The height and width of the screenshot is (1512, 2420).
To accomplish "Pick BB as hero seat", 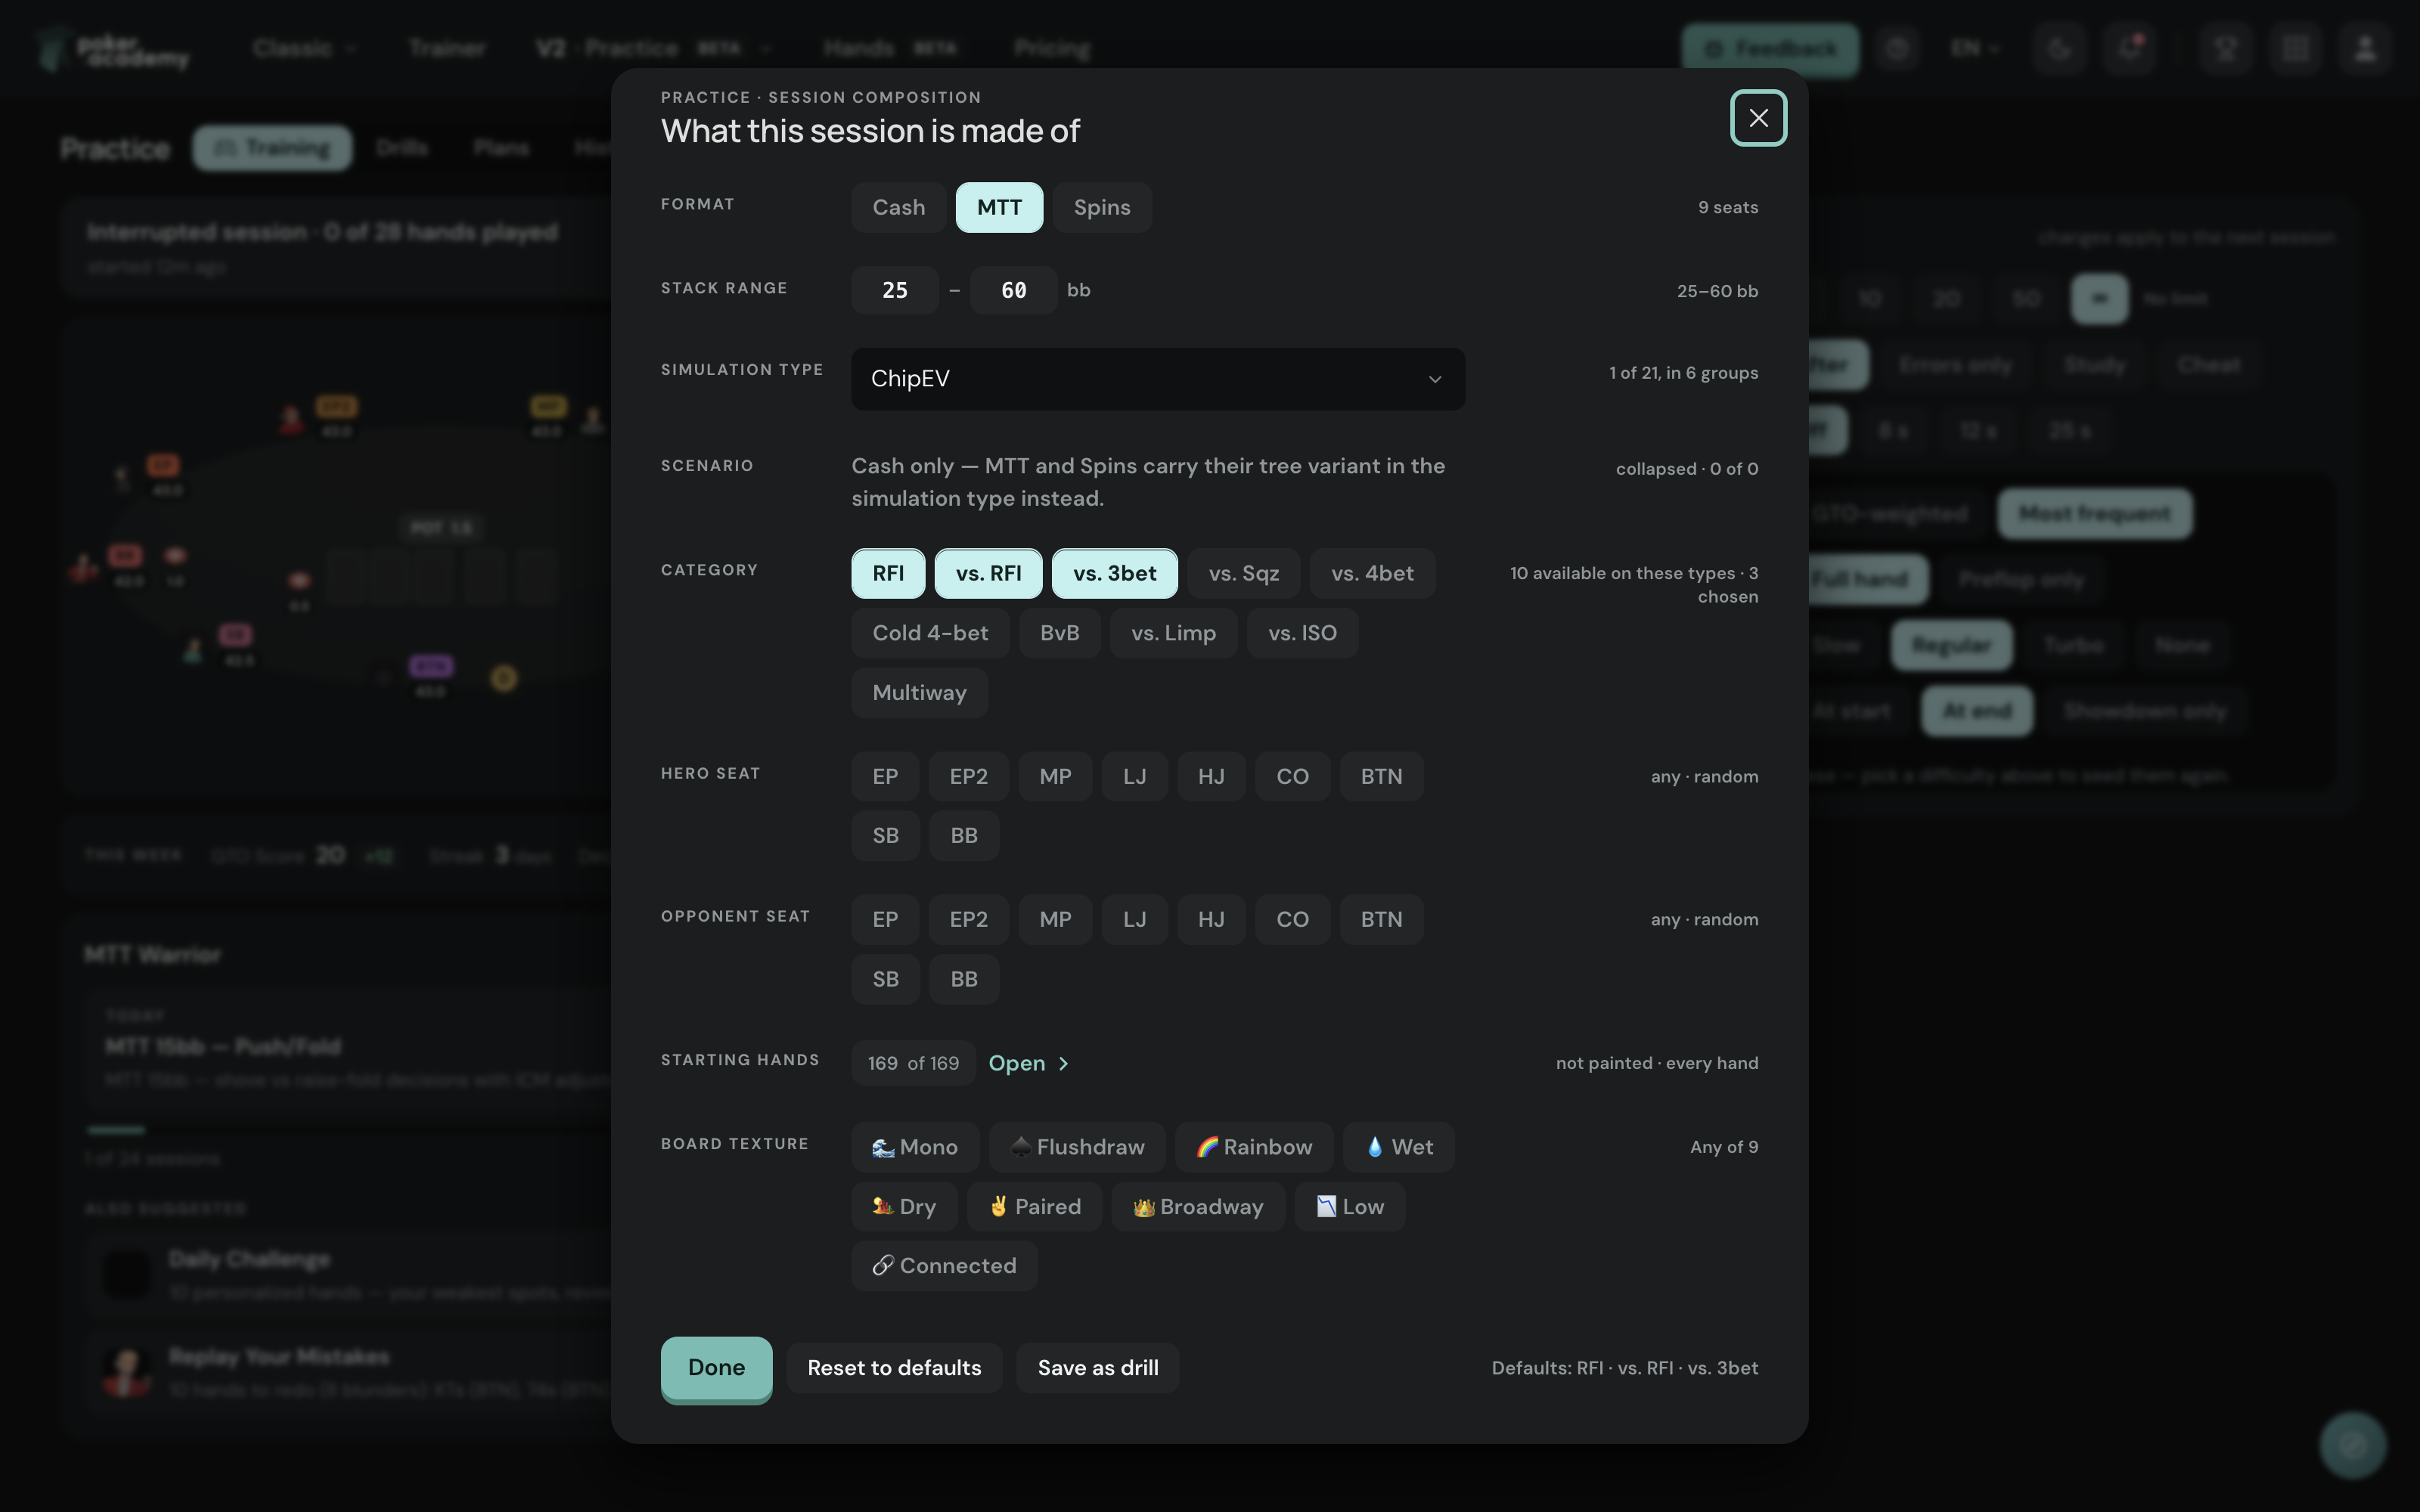I will point(964,836).
